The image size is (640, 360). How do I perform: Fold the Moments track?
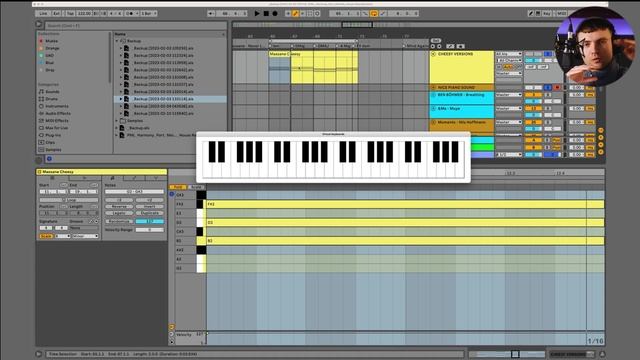(x=433, y=122)
